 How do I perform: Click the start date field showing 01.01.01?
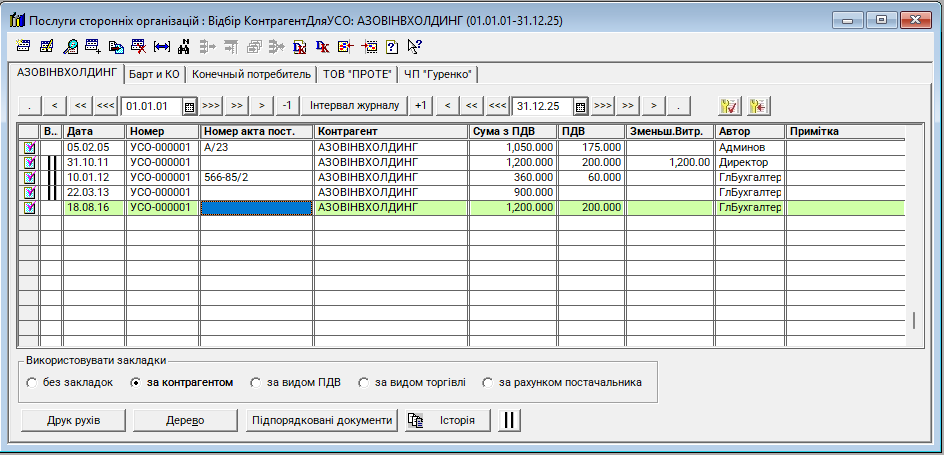pyautogui.click(x=150, y=106)
